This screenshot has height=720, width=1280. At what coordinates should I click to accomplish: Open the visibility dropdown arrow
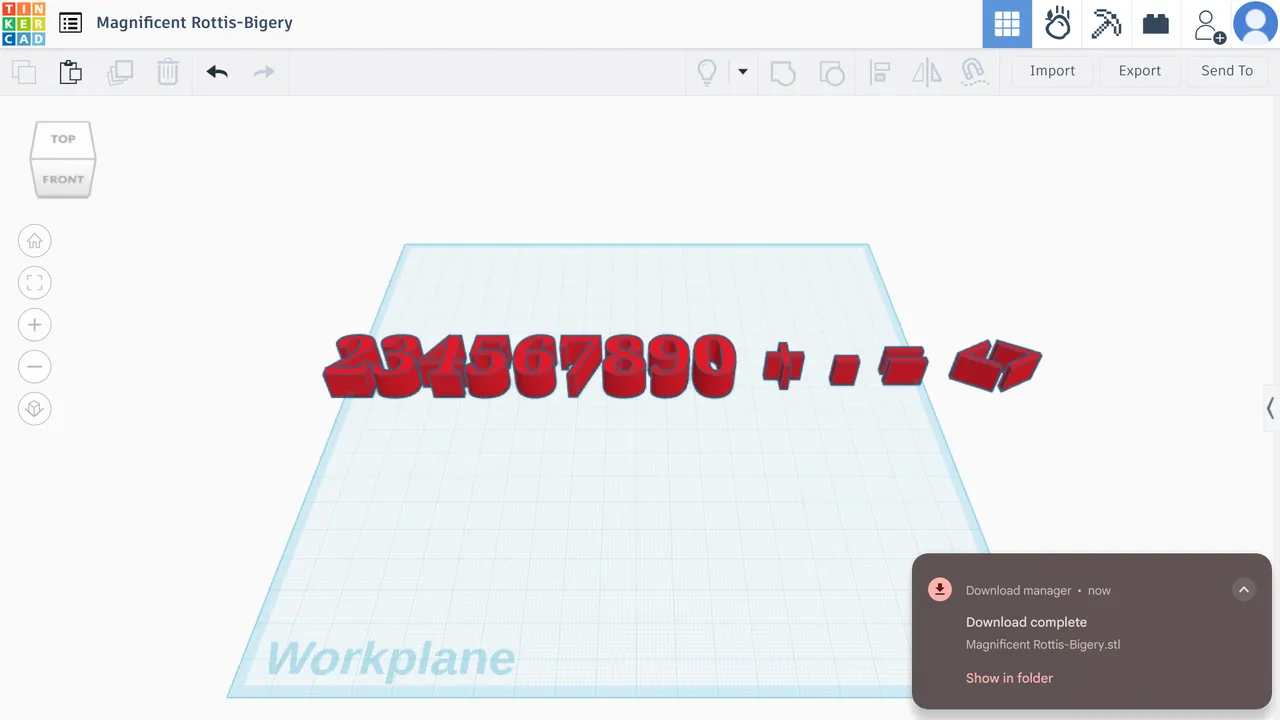(743, 71)
